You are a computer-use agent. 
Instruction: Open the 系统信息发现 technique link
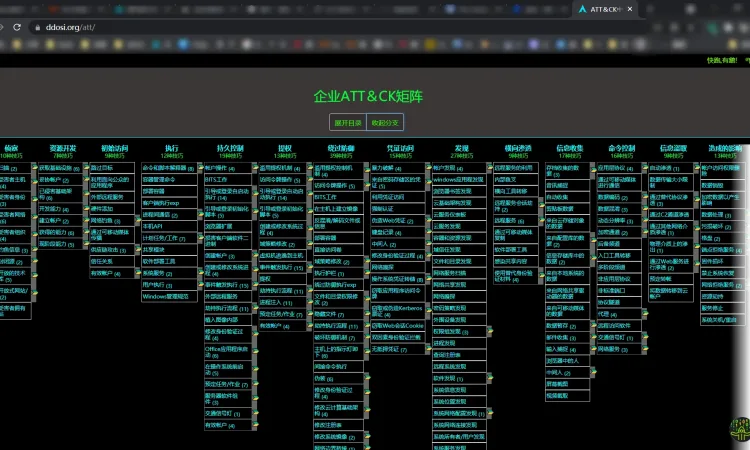(450, 390)
